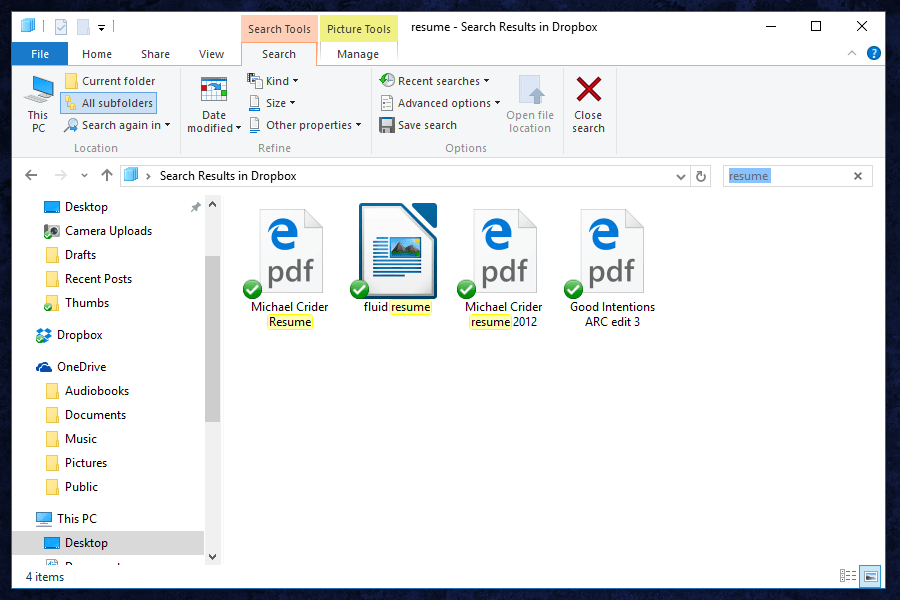
Task: Open Other properties dropdown
Action: [x=305, y=125]
